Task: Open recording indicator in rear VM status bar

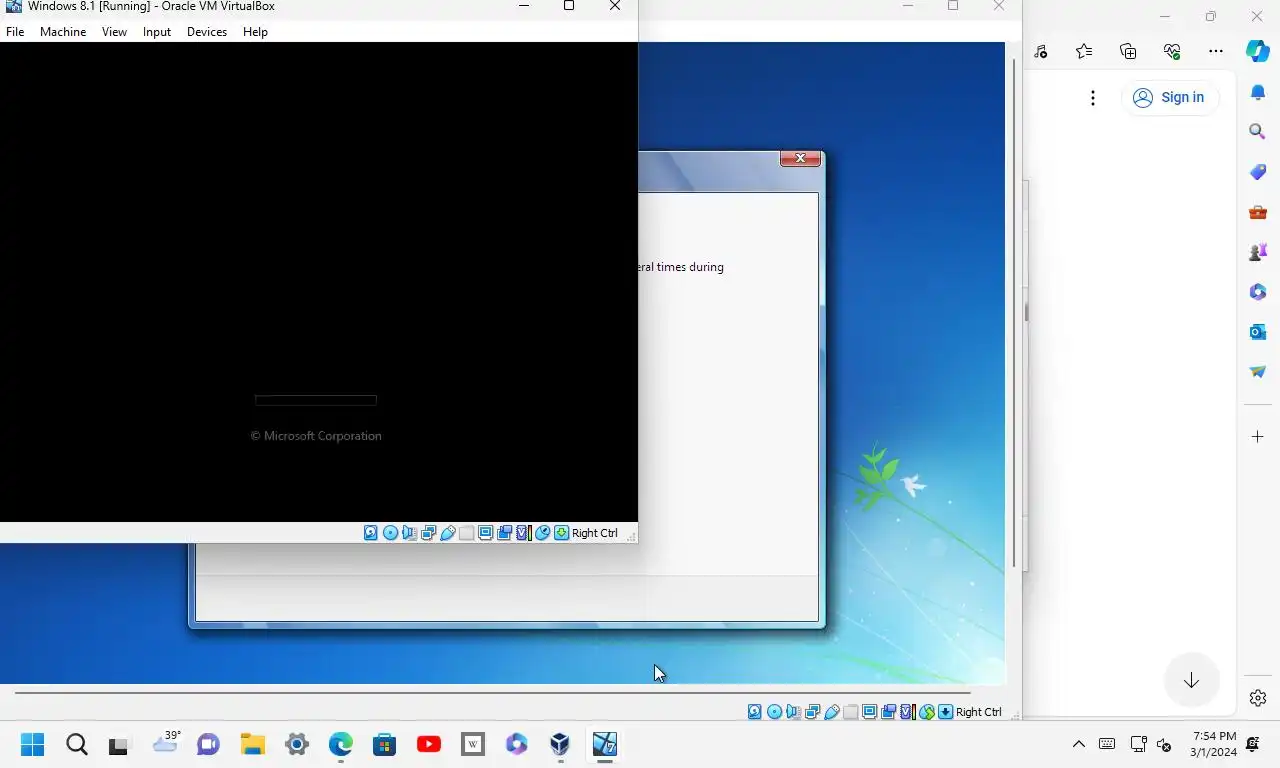Action: [x=889, y=712]
